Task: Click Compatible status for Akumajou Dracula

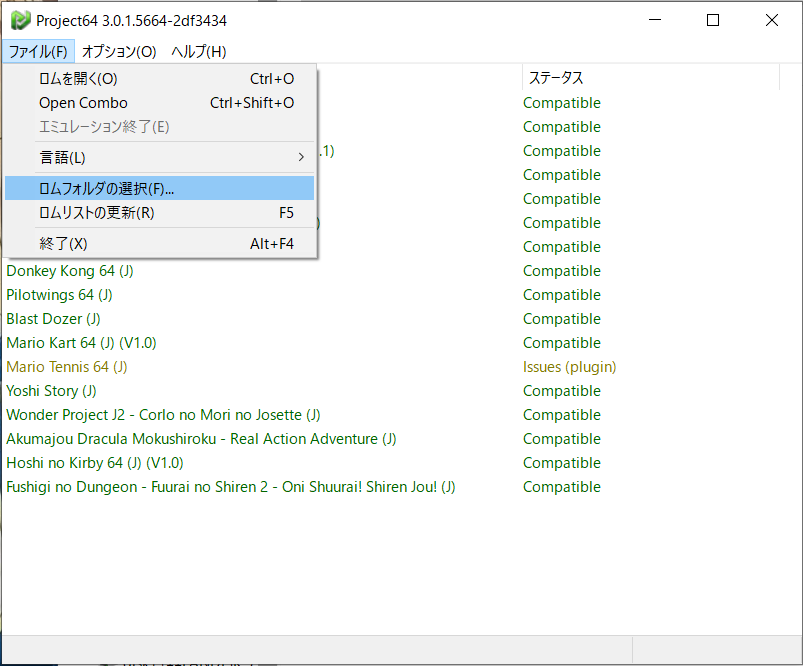Action: click(562, 439)
